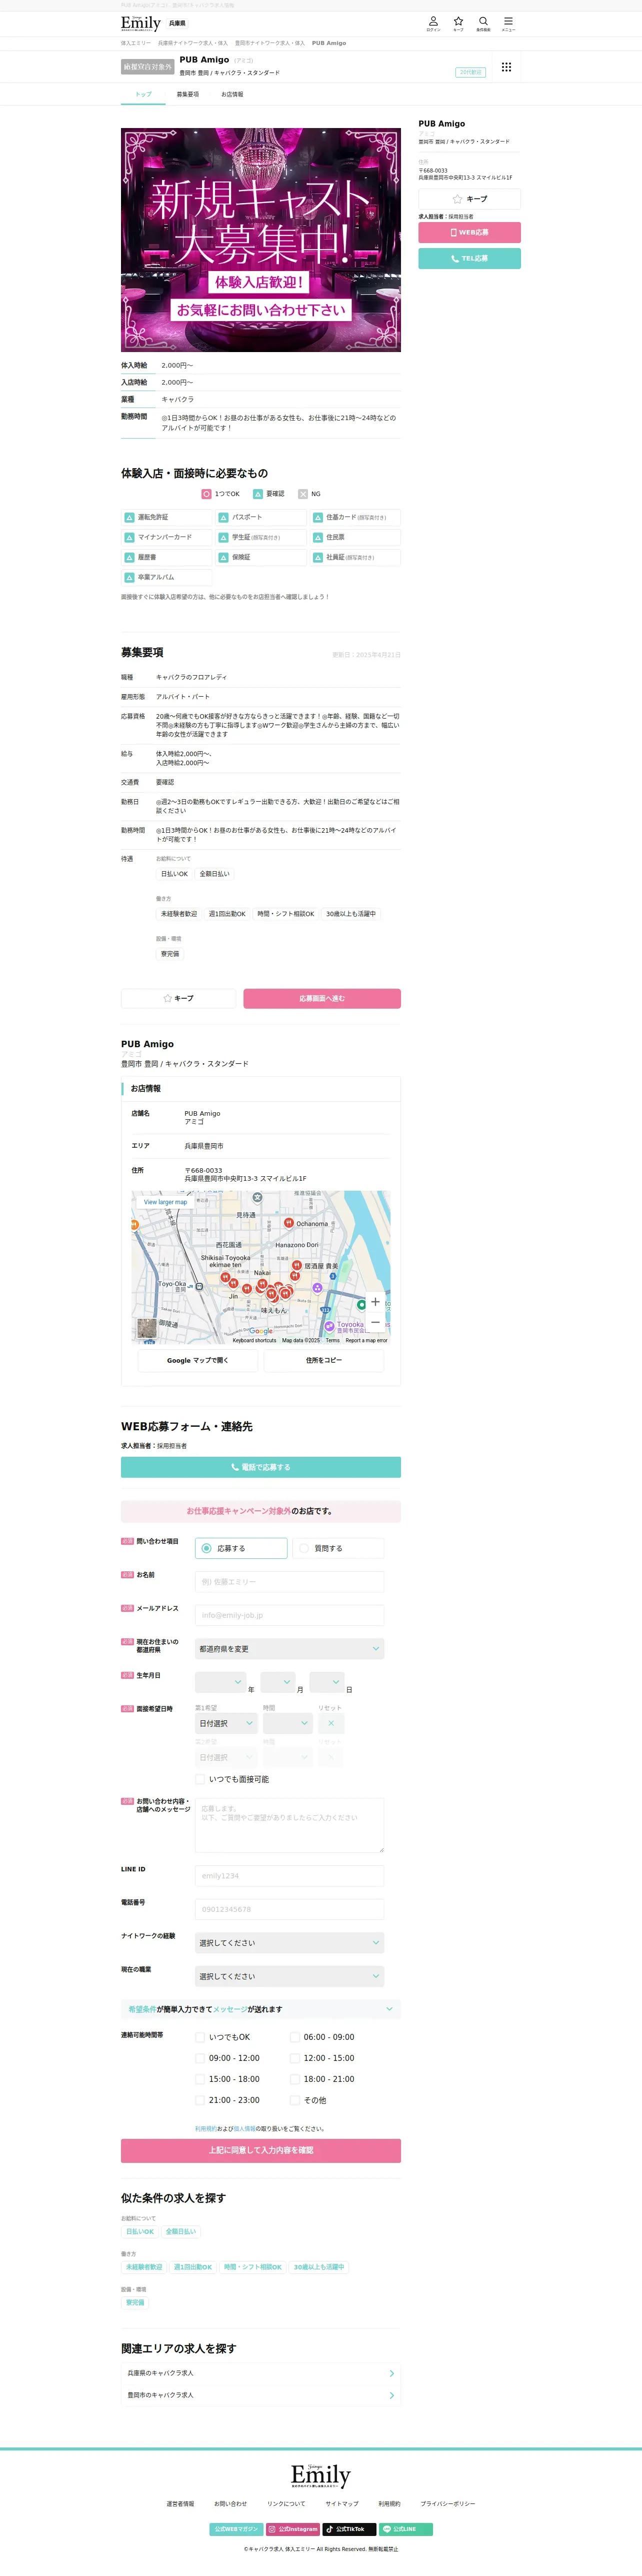Click View larger map on the map
This screenshot has height=2576, width=642.
click(165, 1202)
